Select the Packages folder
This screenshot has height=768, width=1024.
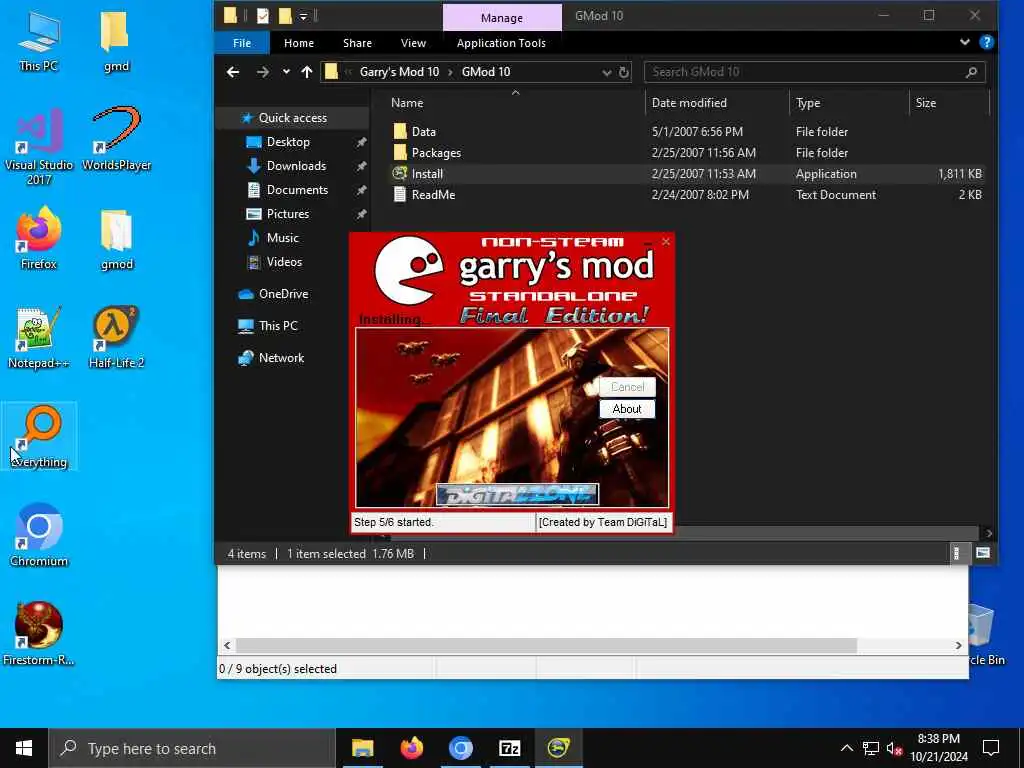click(436, 153)
